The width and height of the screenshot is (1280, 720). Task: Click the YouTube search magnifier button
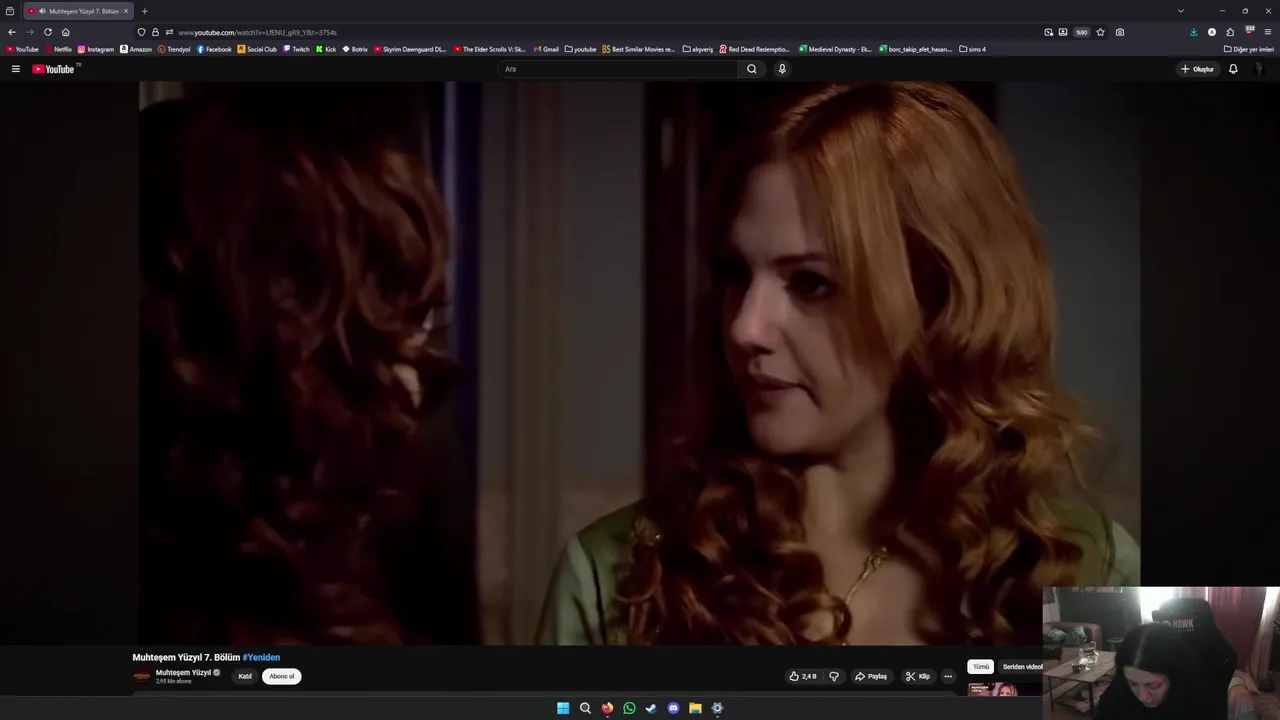click(x=751, y=69)
